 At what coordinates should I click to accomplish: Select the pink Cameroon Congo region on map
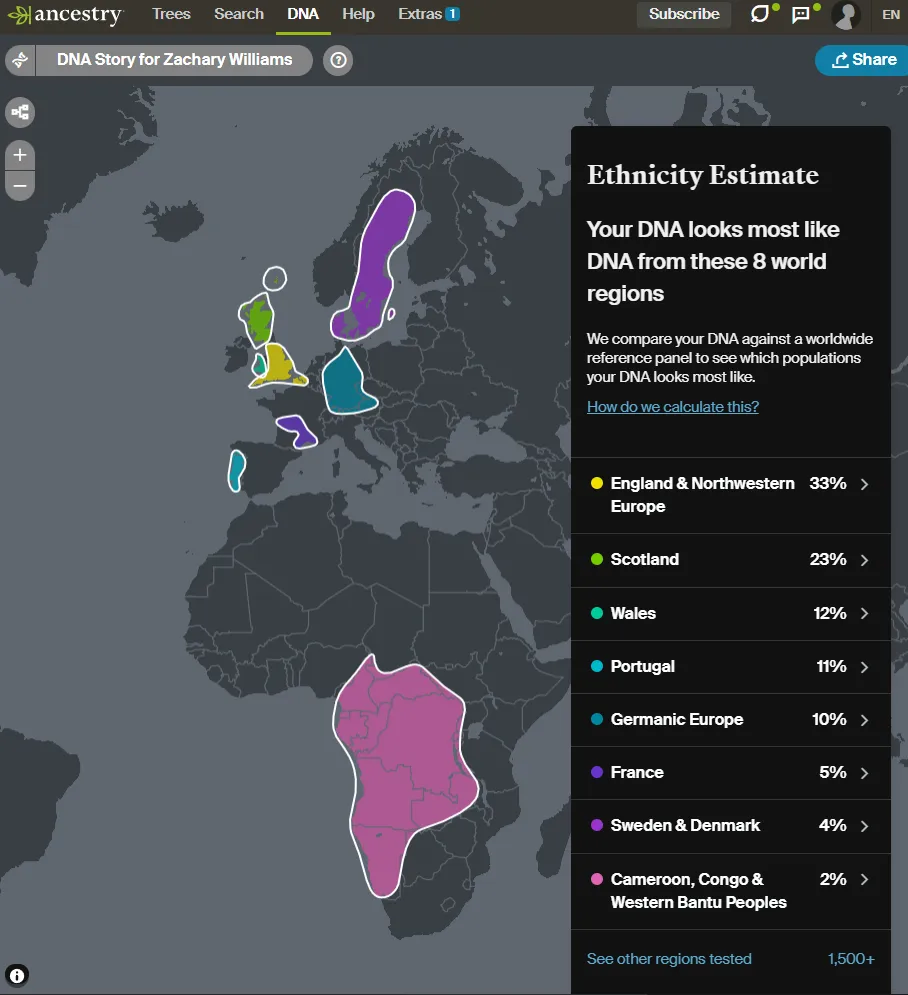406,761
